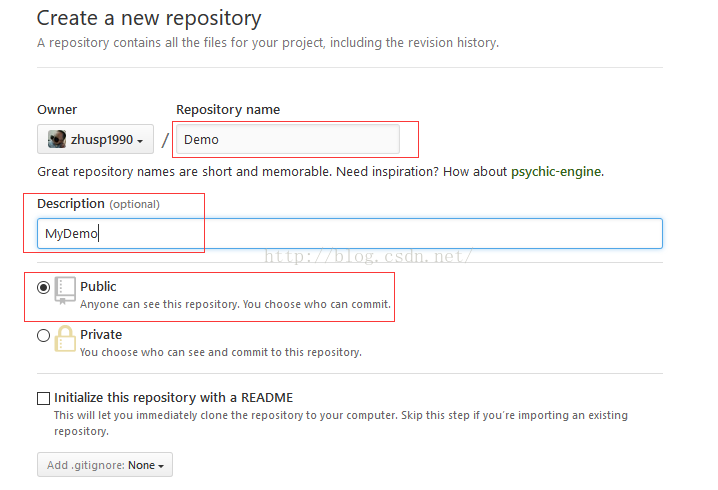
Task: Select the Public radio button
Action: [x=44, y=288]
